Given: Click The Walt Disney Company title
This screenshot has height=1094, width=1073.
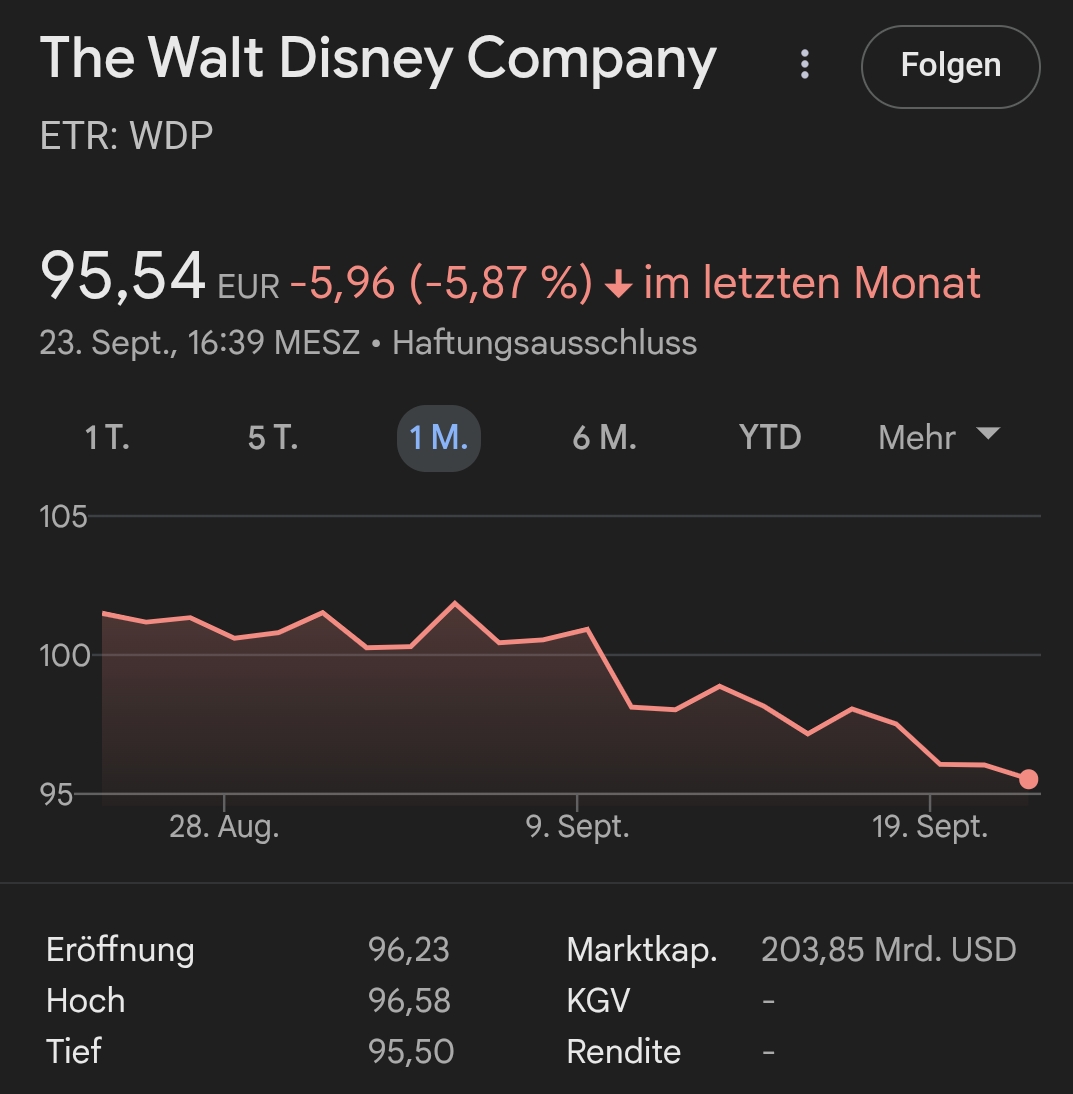Looking at the screenshot, I should point(378,60).
